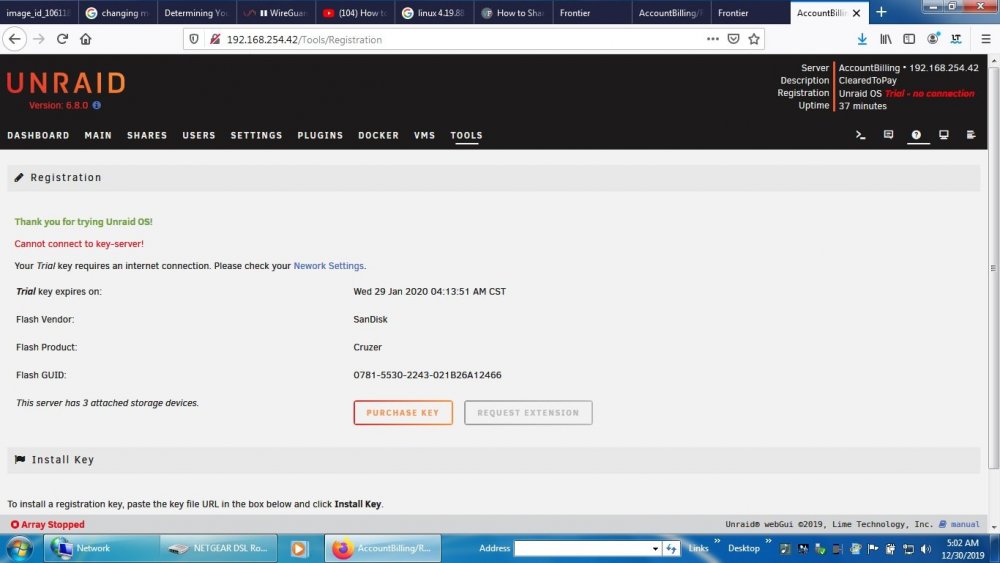Go to the Firefox home page
Image resolution: width=1000 pixels, height=563 pixels.
(x=85, y=40)
